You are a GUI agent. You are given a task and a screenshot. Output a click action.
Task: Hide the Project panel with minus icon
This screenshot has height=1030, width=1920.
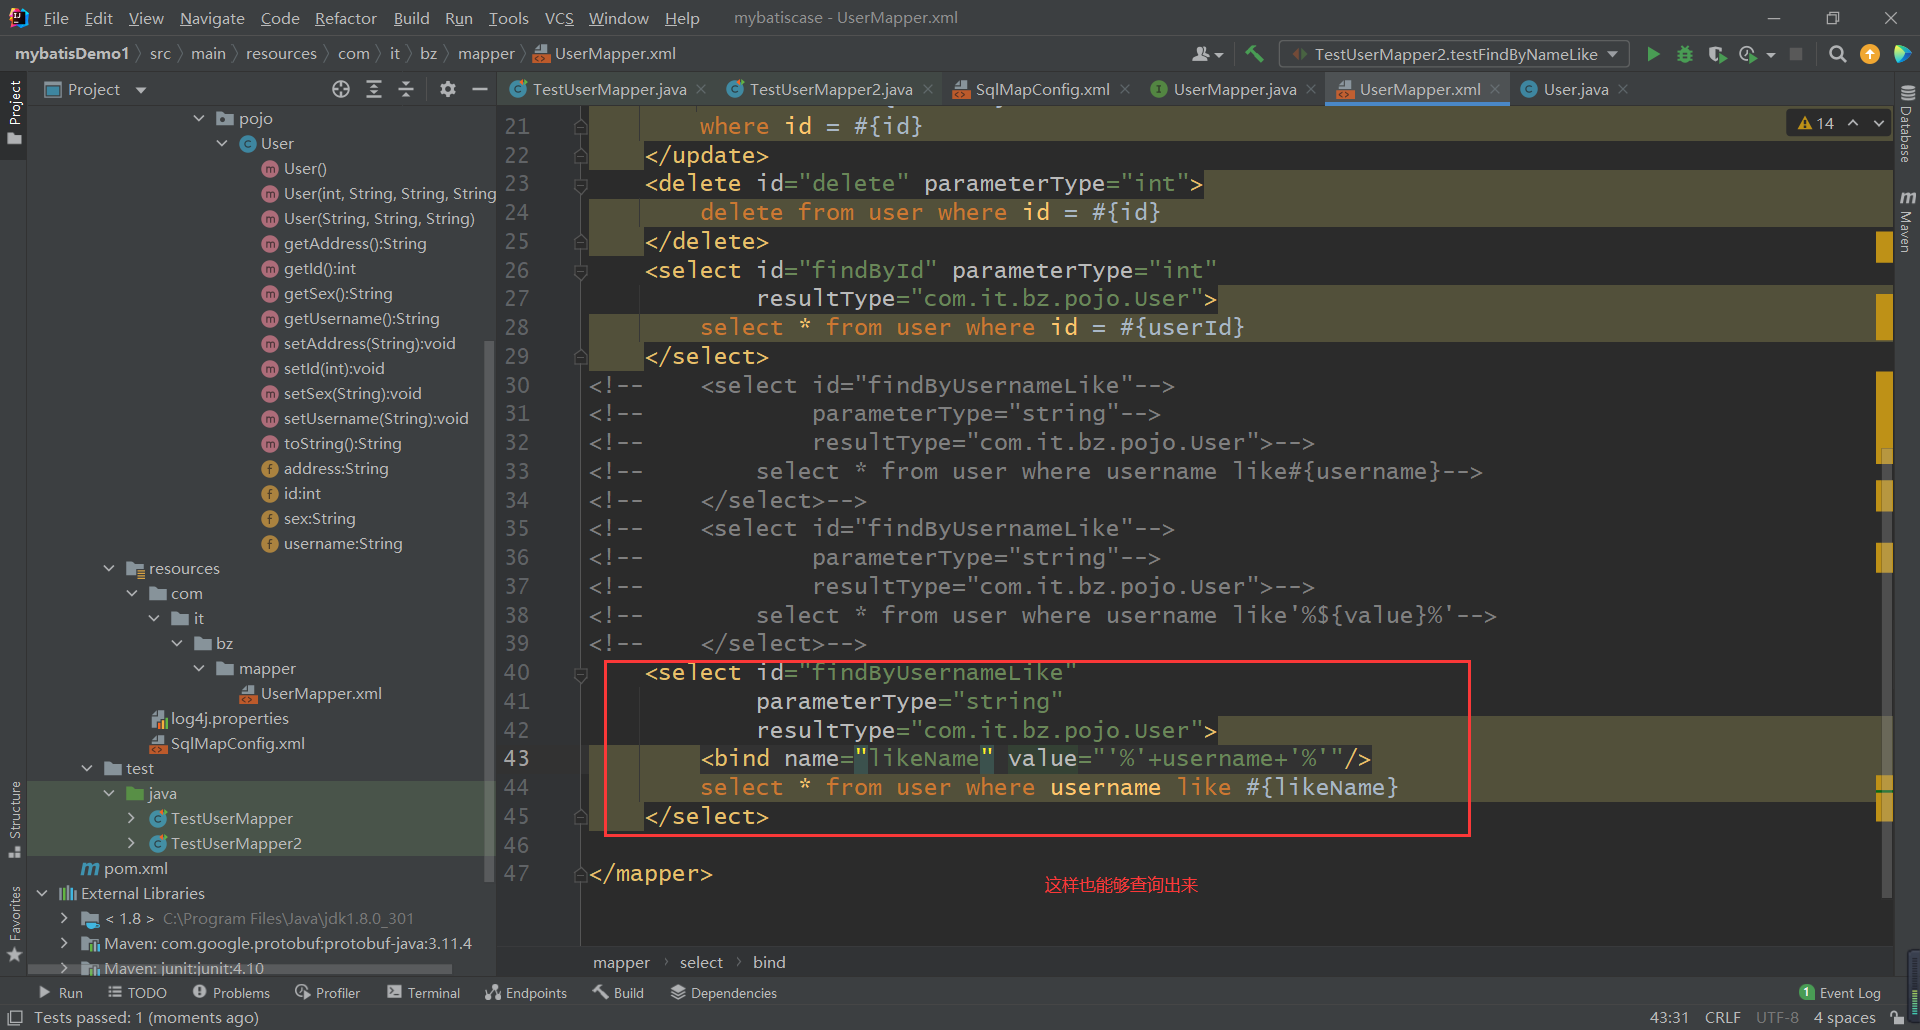[480, 90]
